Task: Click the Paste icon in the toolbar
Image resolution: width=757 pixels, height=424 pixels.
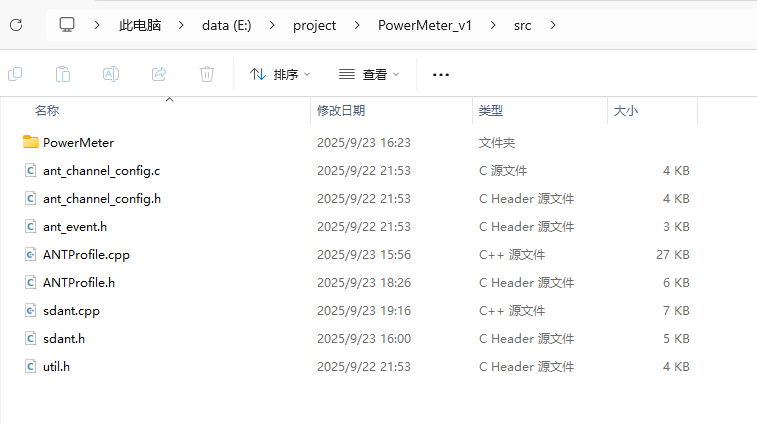Action: click(63, 74)
